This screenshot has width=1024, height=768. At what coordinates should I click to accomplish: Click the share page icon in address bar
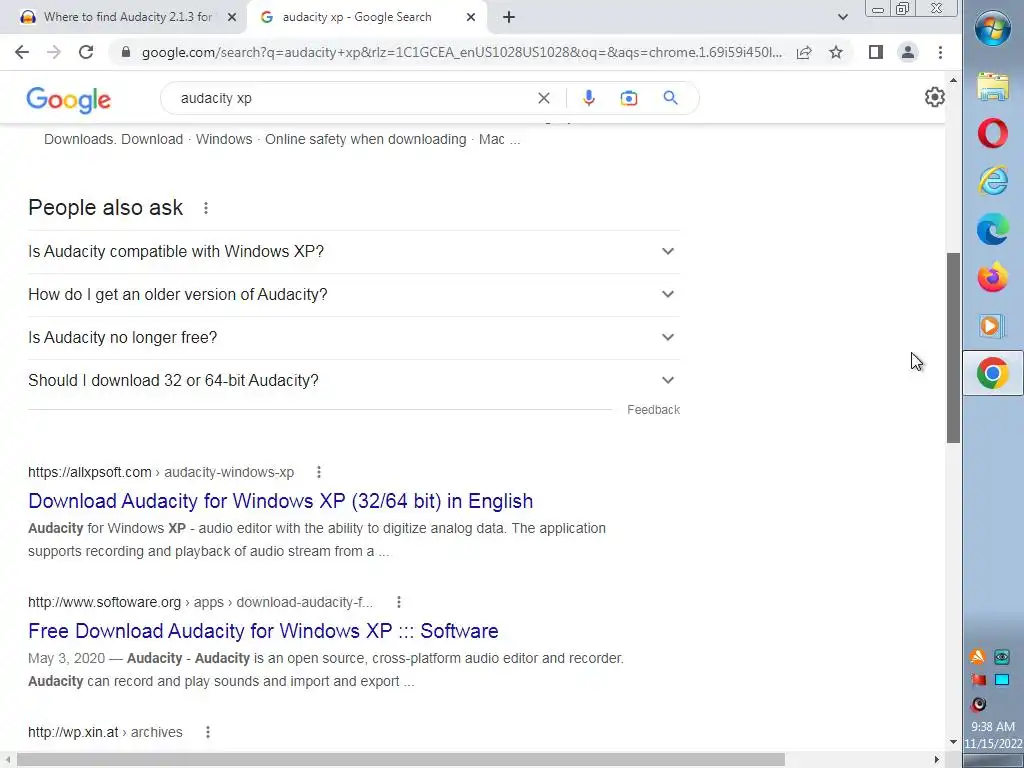[804, 52]
